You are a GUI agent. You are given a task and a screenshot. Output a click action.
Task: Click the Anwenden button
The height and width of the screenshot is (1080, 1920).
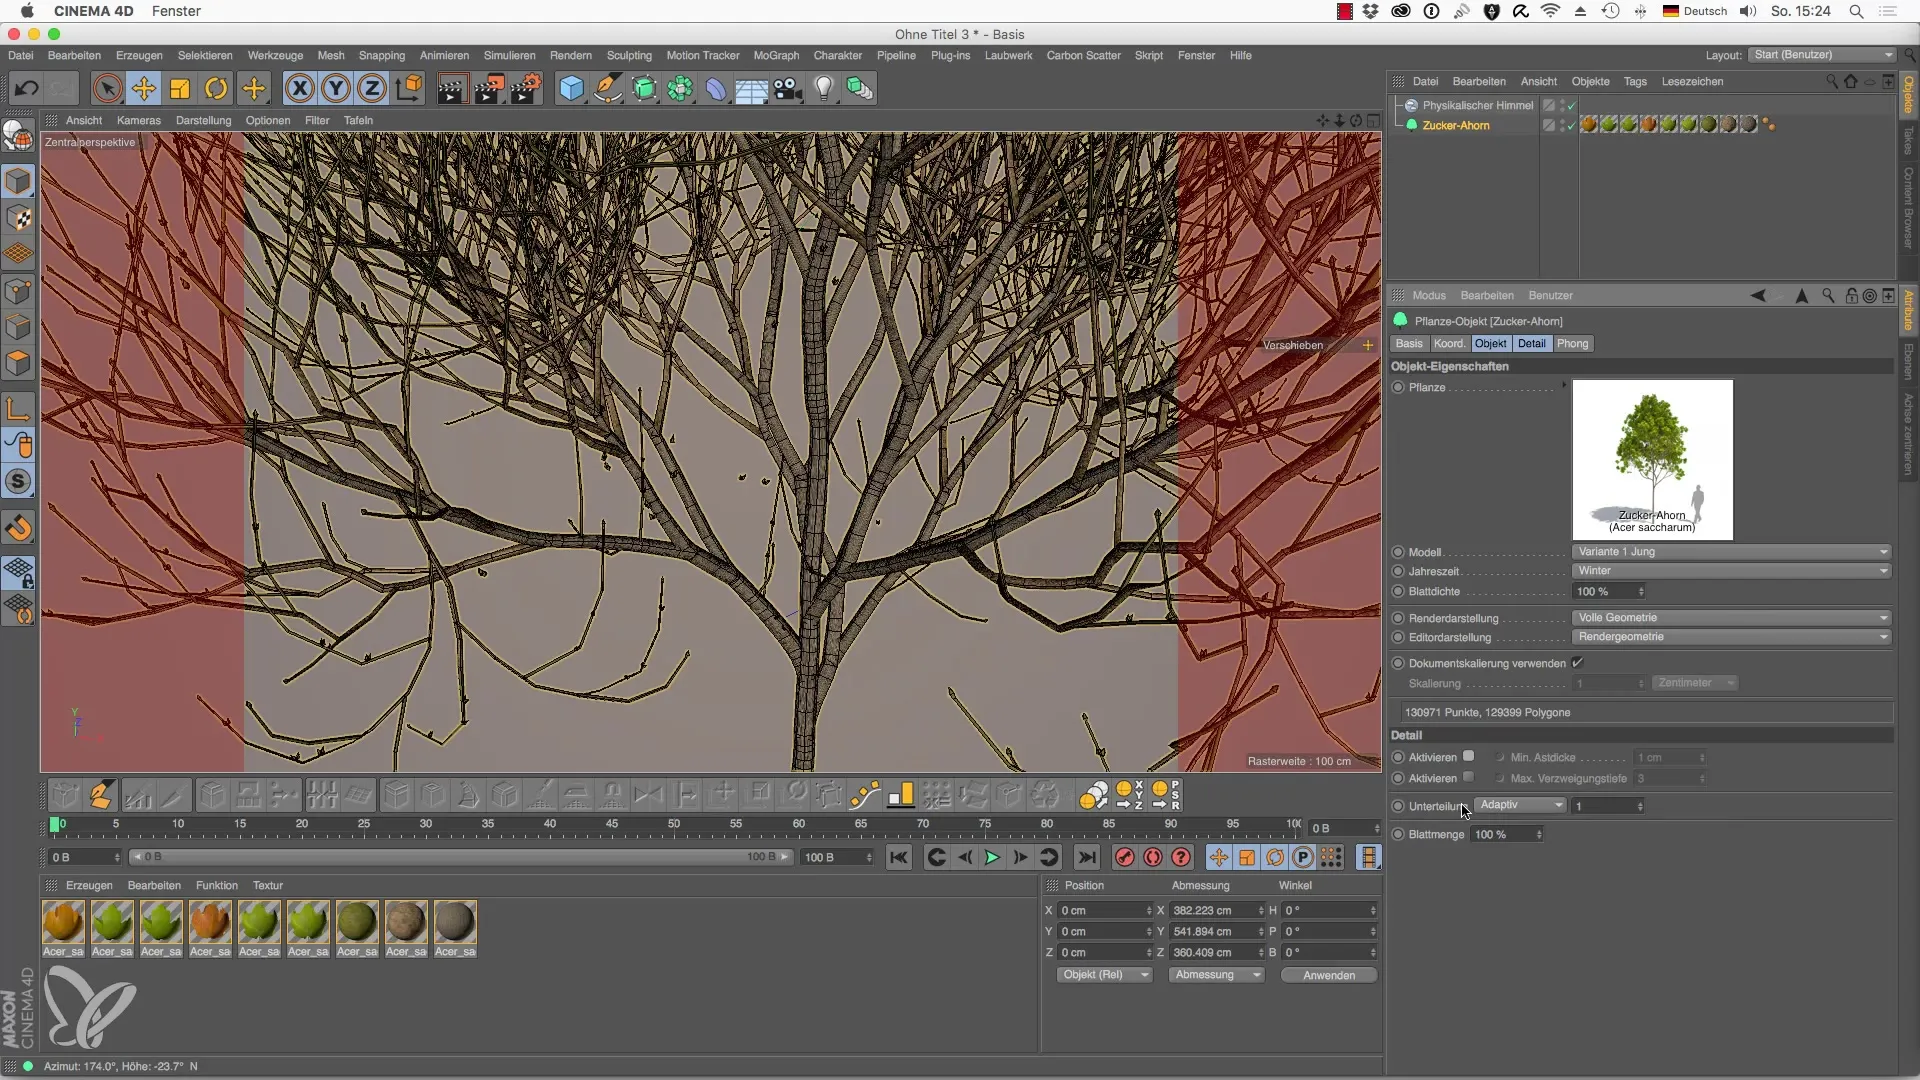pos(1328,975)
